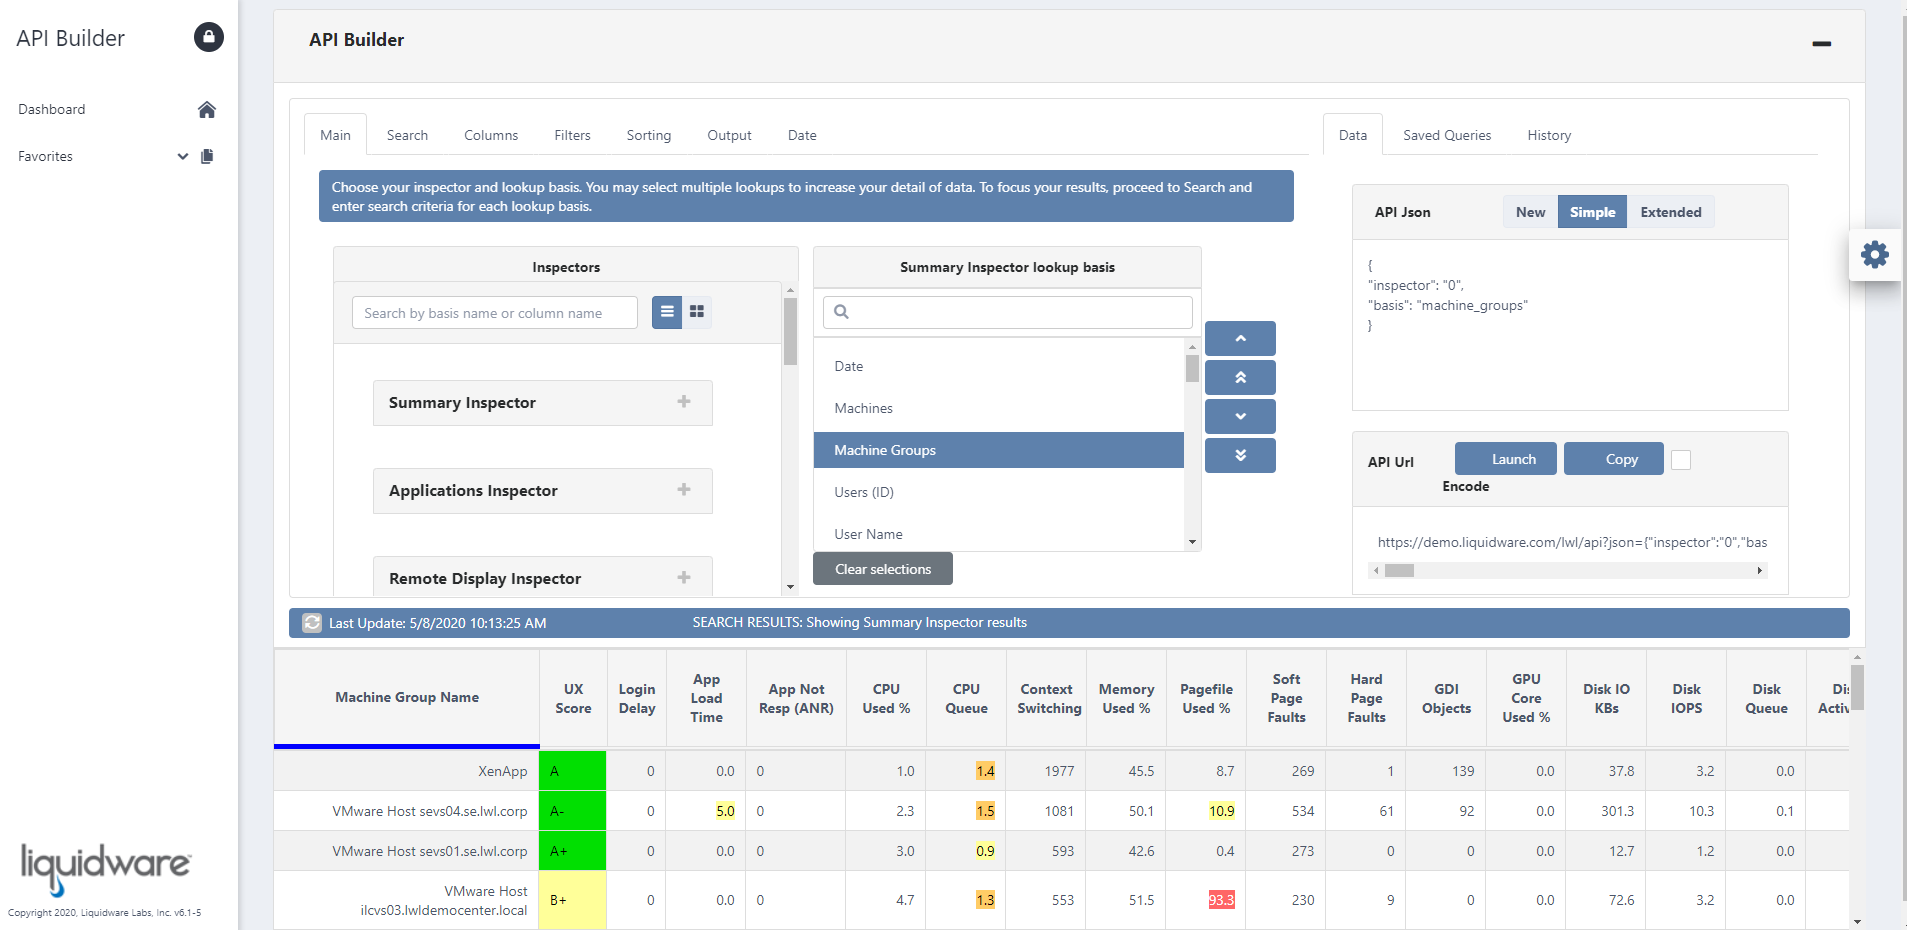Viewport: 1907px width, 930px height.
Task: Move selection down one with single chevron
Action: [x=1240, y=416]
